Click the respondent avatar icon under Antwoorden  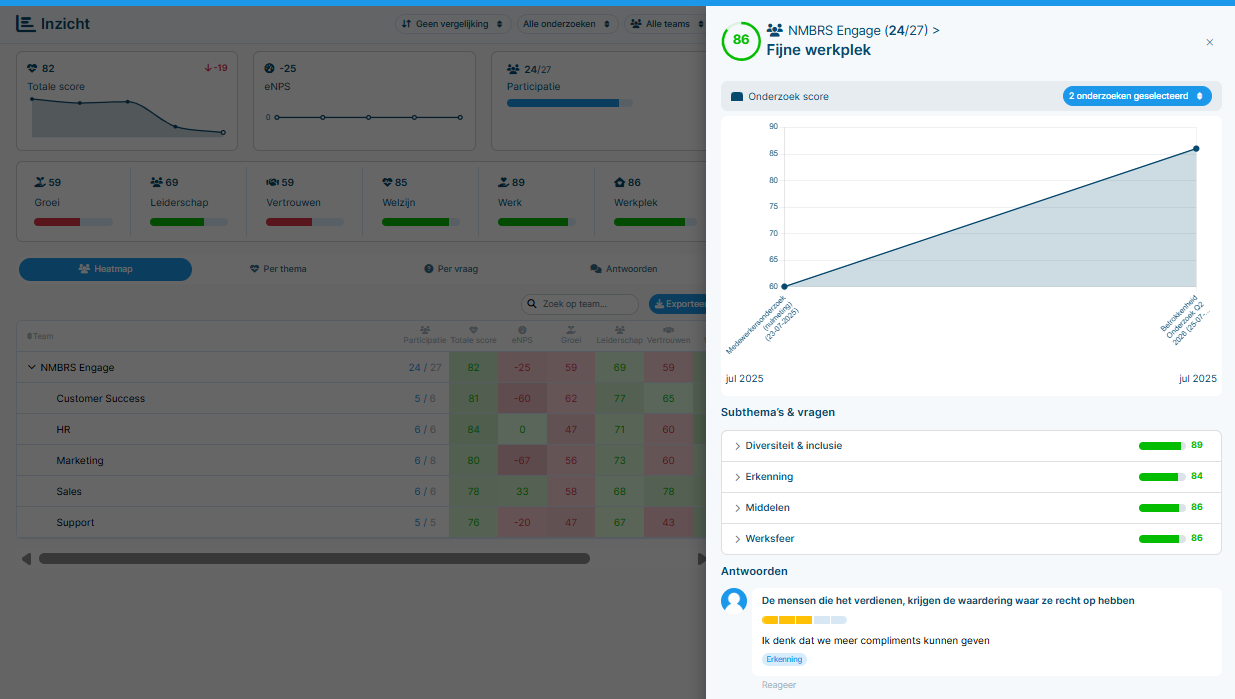734,600
